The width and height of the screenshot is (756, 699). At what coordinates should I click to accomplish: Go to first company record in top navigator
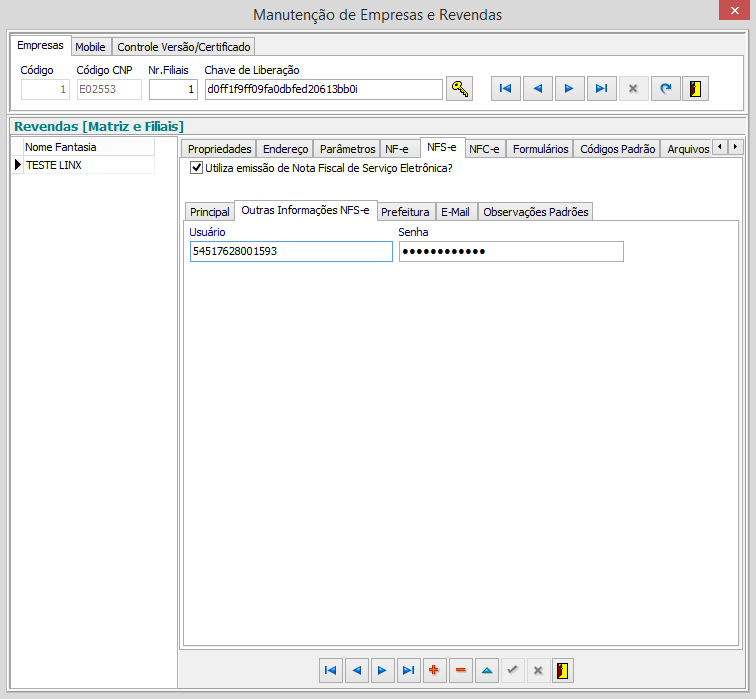click(x=505, y=89)
